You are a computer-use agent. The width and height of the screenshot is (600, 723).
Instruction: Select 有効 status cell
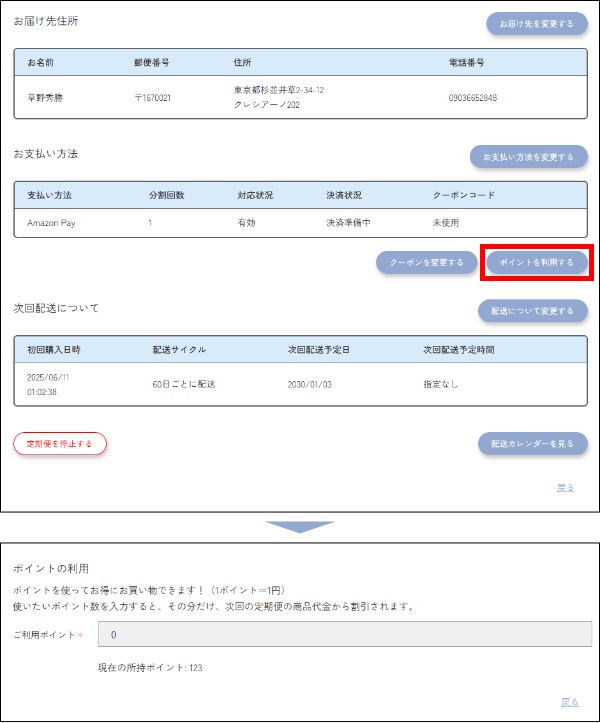(x=246, y=223)
